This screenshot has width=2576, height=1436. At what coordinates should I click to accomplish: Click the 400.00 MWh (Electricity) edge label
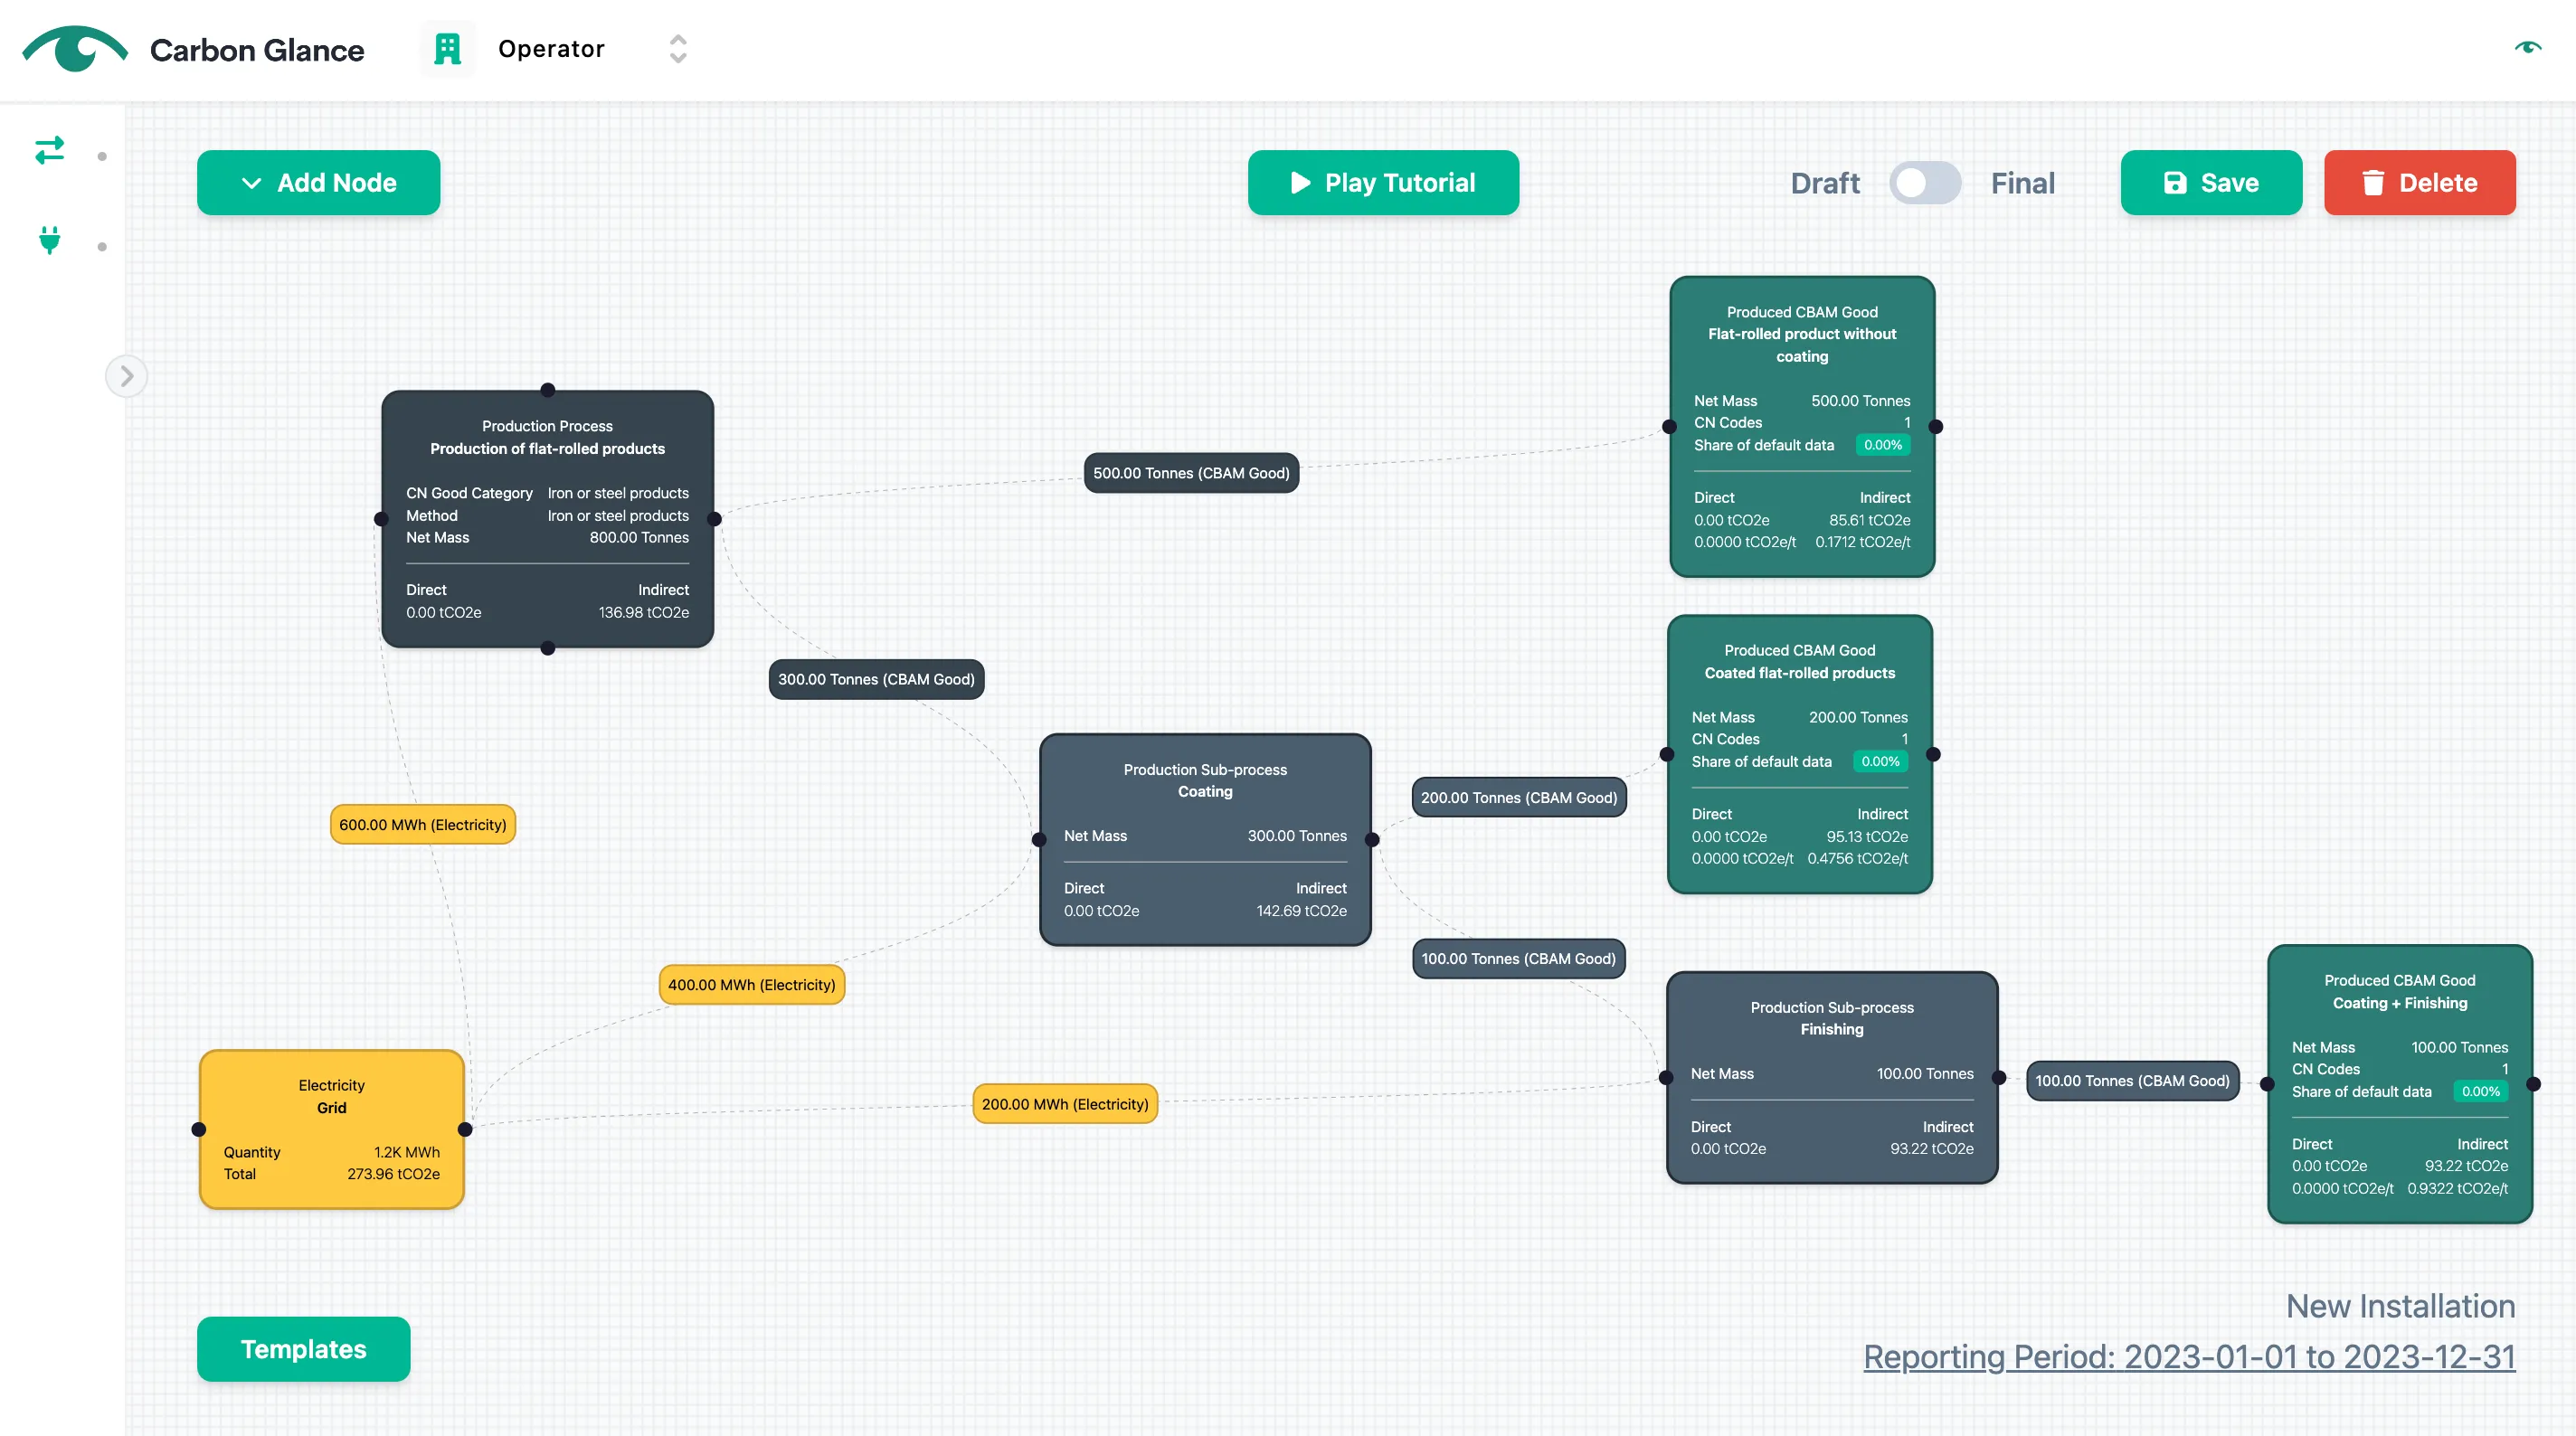pos(752,985)
